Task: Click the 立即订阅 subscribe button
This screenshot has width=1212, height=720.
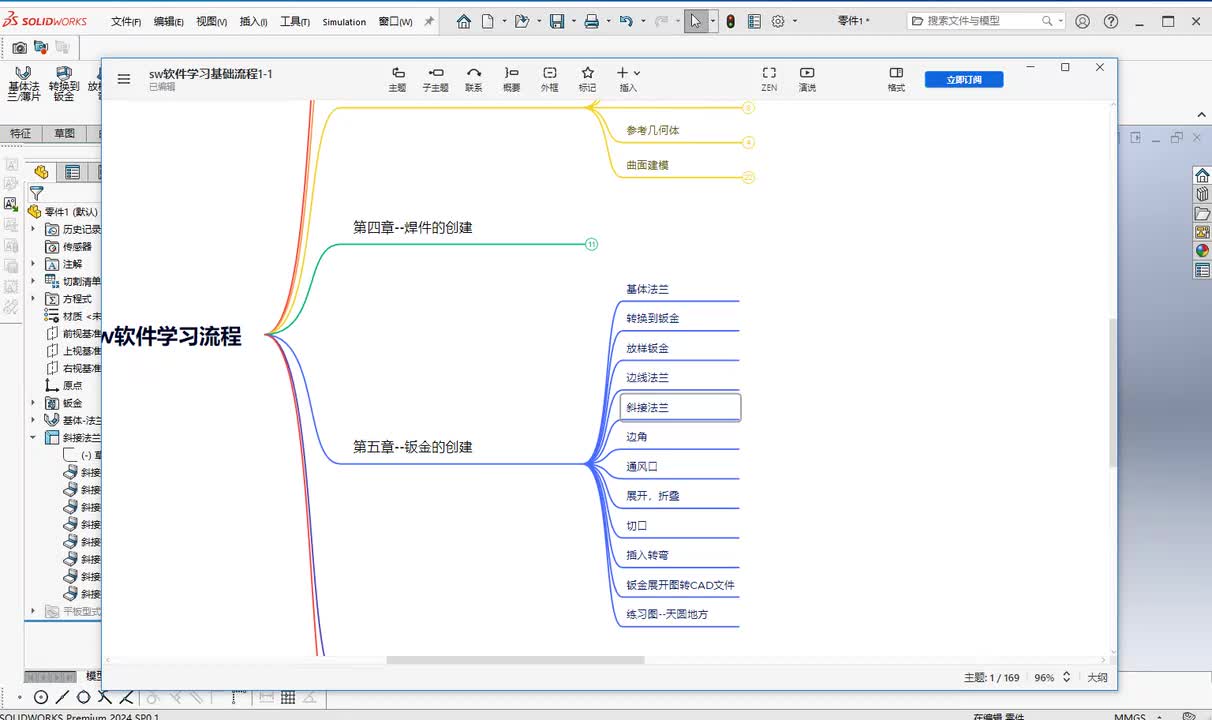Action: (x=963, y=80)
